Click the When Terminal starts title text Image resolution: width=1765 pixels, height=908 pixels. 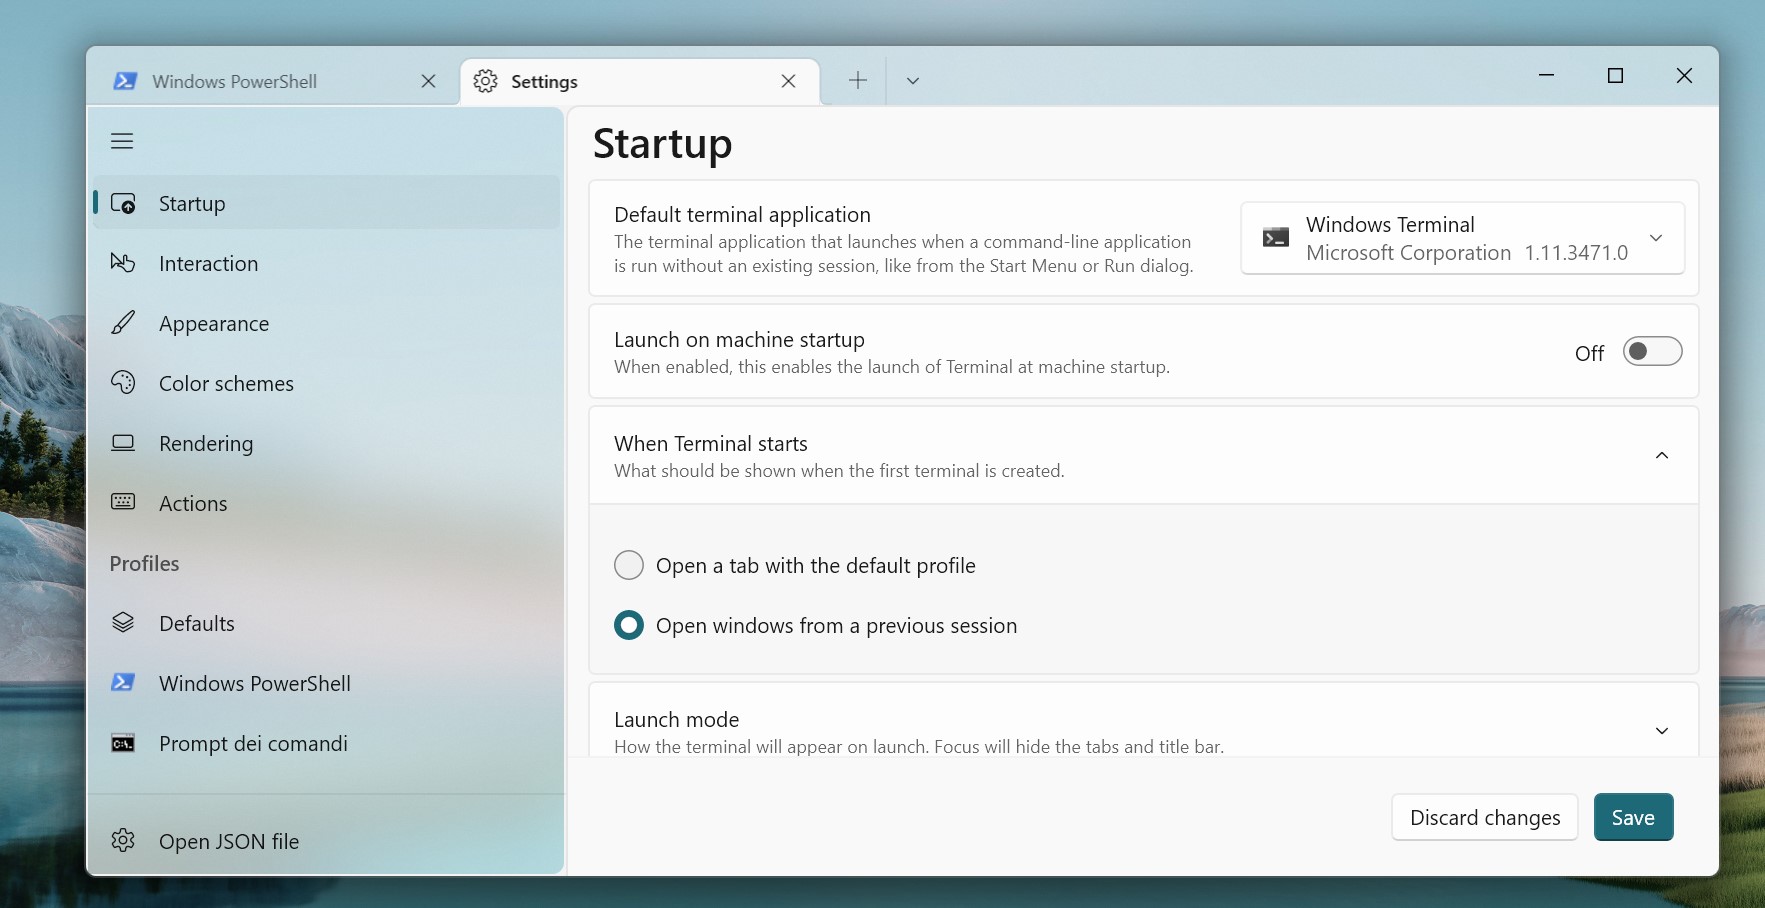[710, 443]
